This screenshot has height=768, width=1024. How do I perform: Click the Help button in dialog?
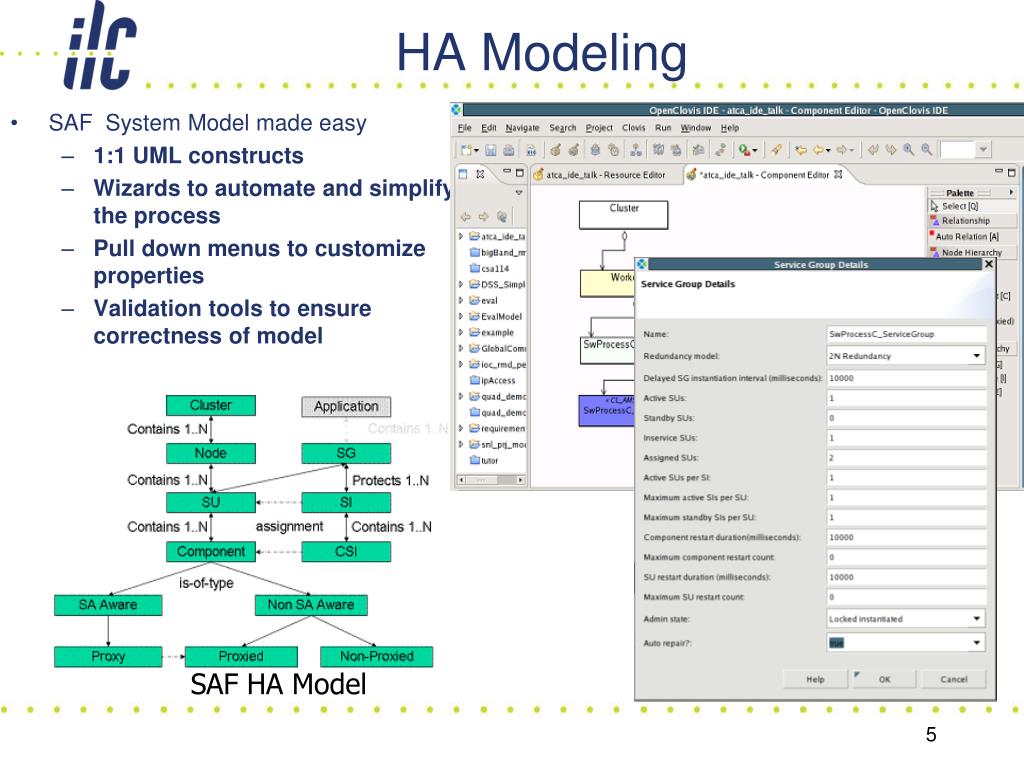coord(815,679)
